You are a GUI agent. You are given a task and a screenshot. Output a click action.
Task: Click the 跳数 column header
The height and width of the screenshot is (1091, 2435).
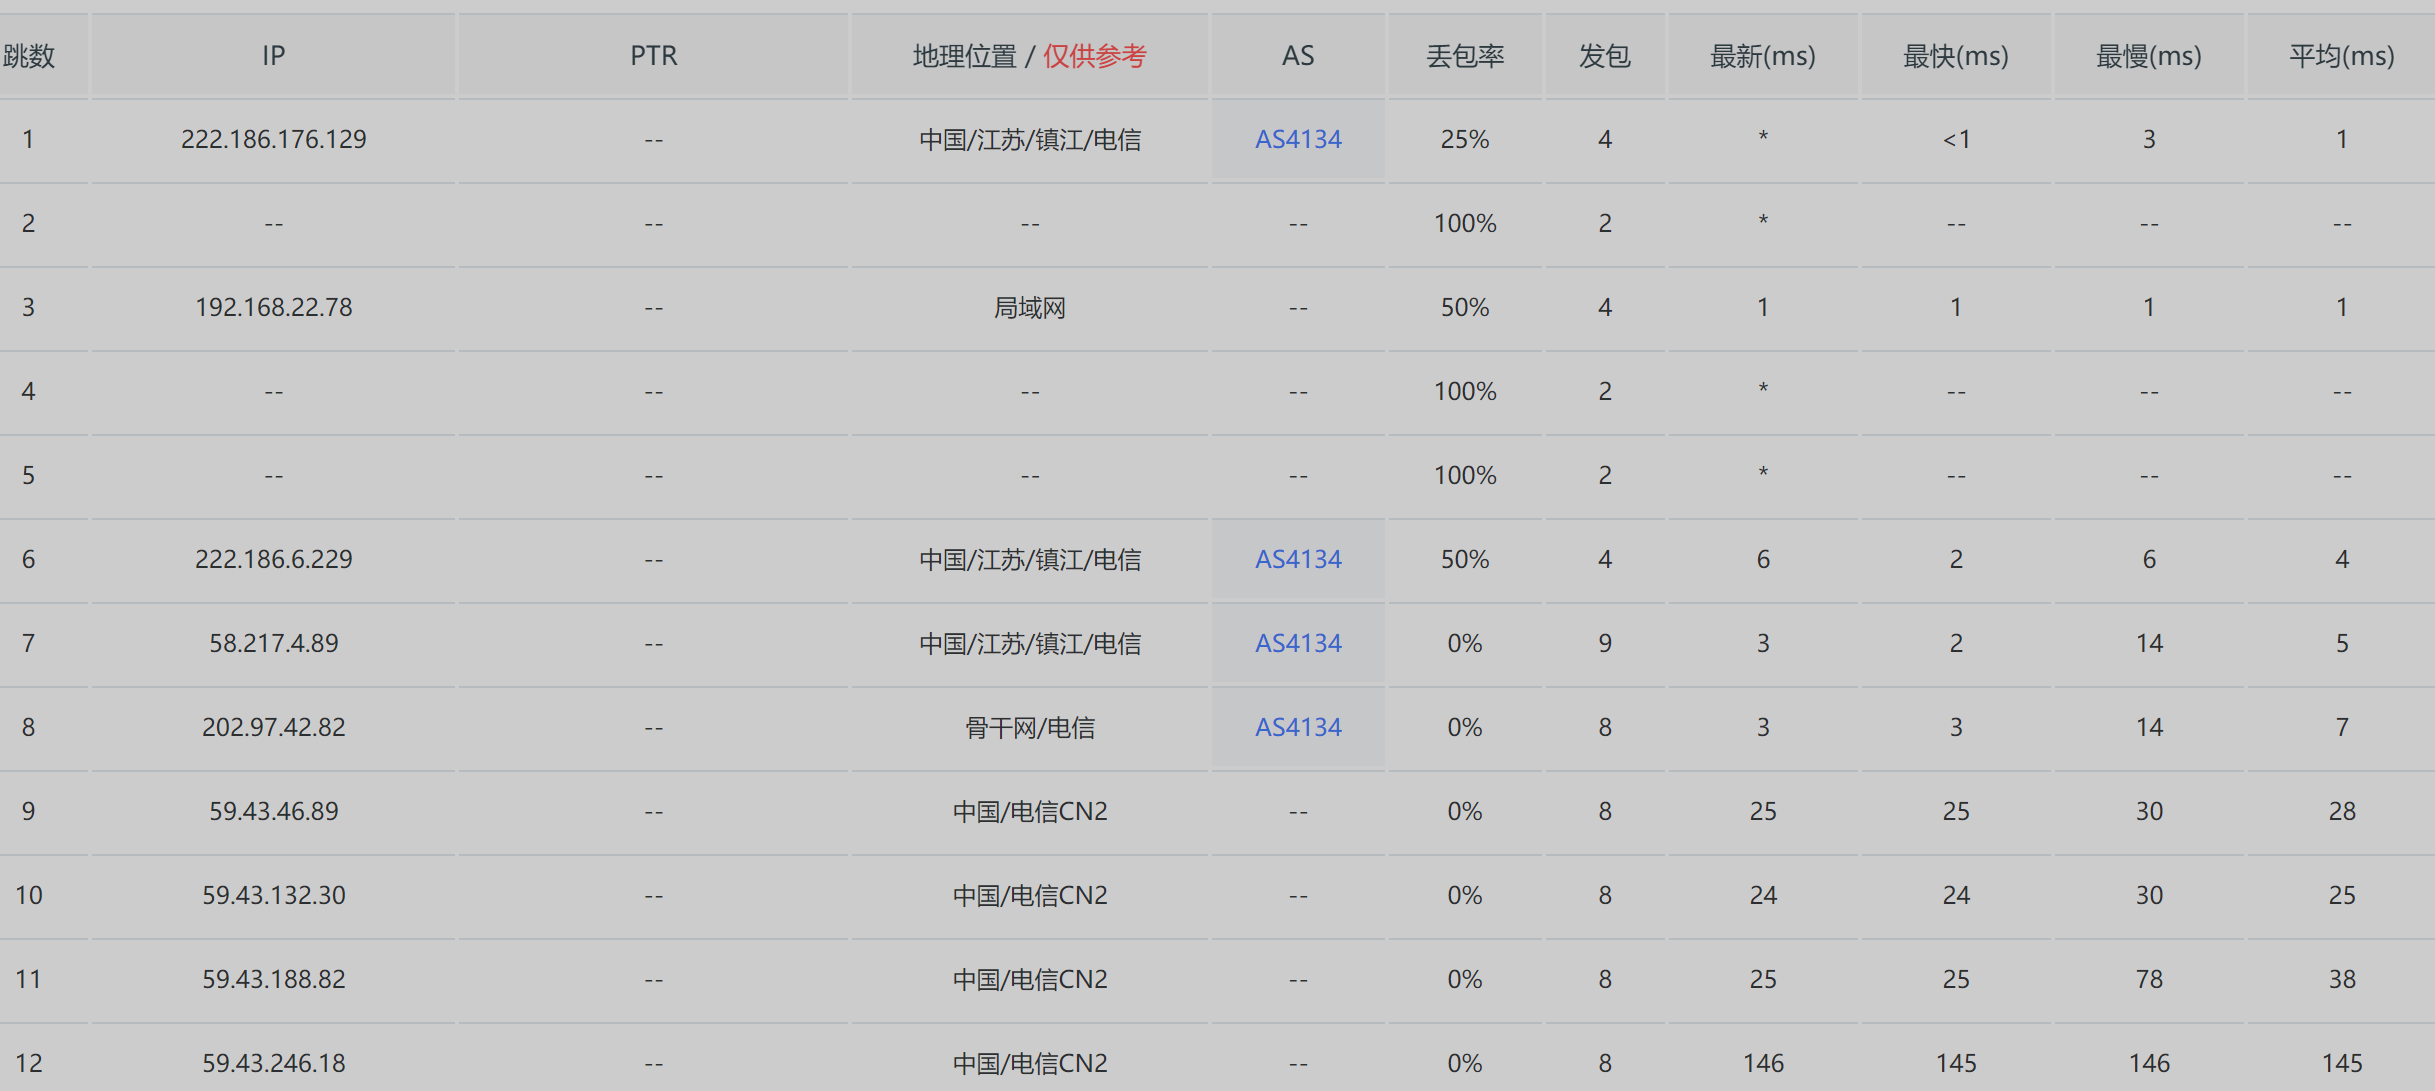(29, 56)
